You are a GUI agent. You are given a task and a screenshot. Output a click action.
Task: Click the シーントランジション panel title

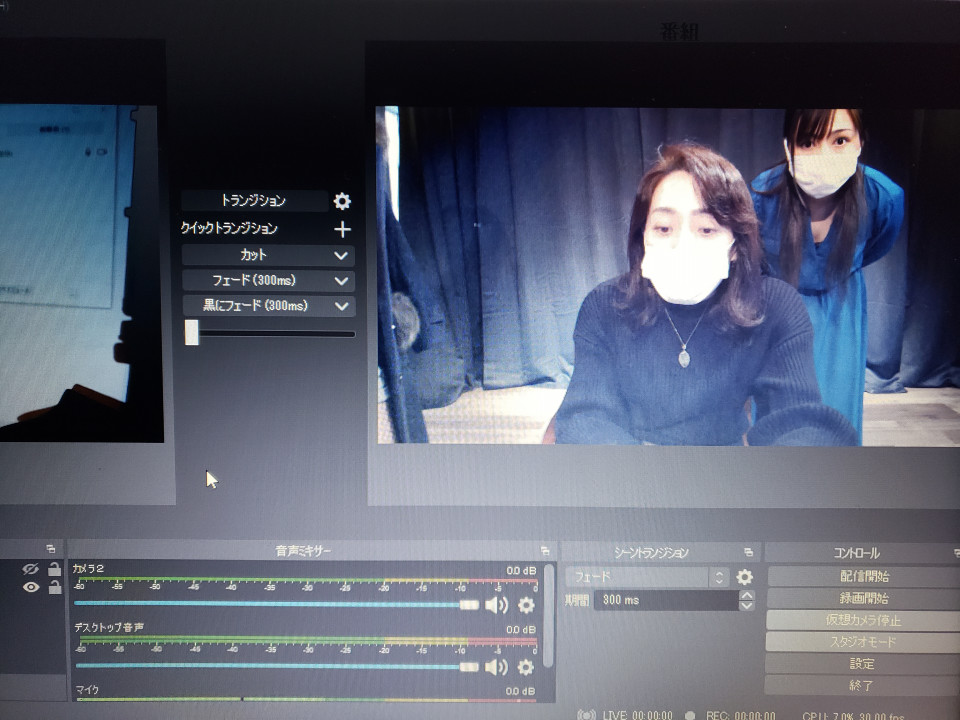point(651,552)
